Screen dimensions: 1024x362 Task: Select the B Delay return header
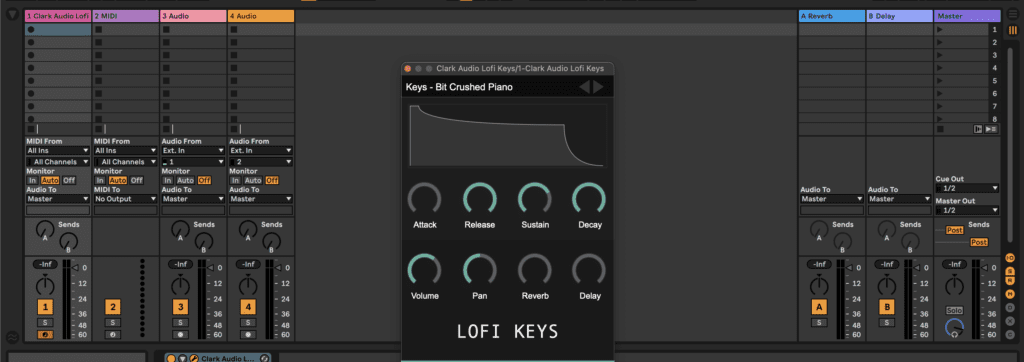point(900,16)
